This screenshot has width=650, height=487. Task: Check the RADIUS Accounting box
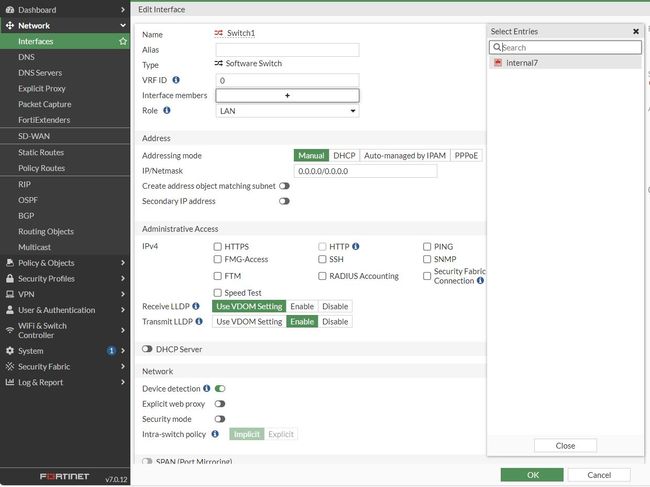pyautogui.click(x=322, y=276)
